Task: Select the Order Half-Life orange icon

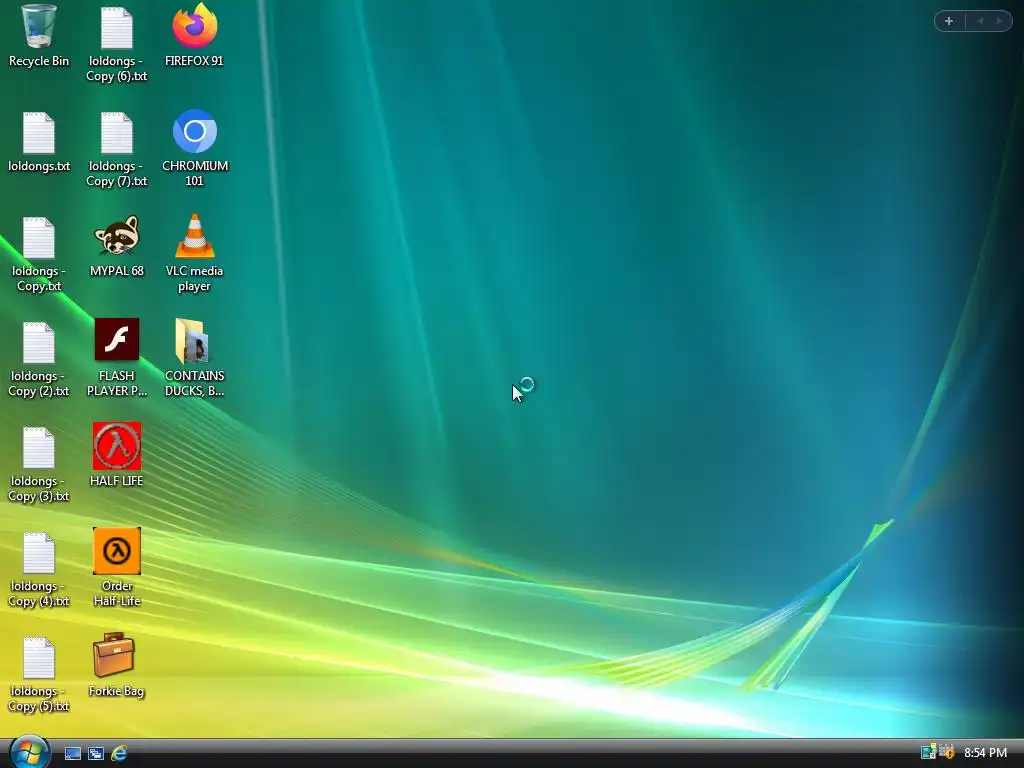Action: pyautogui.click(x=116, y=568)
